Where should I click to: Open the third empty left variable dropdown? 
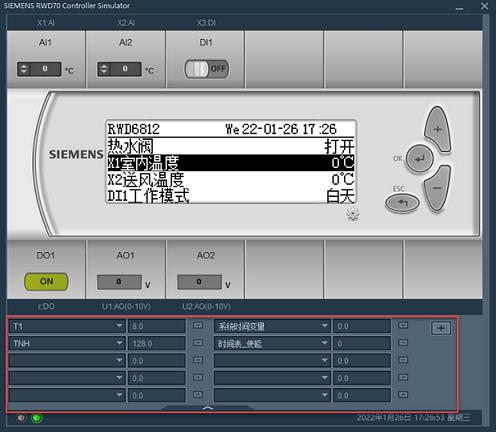(67, 361)
